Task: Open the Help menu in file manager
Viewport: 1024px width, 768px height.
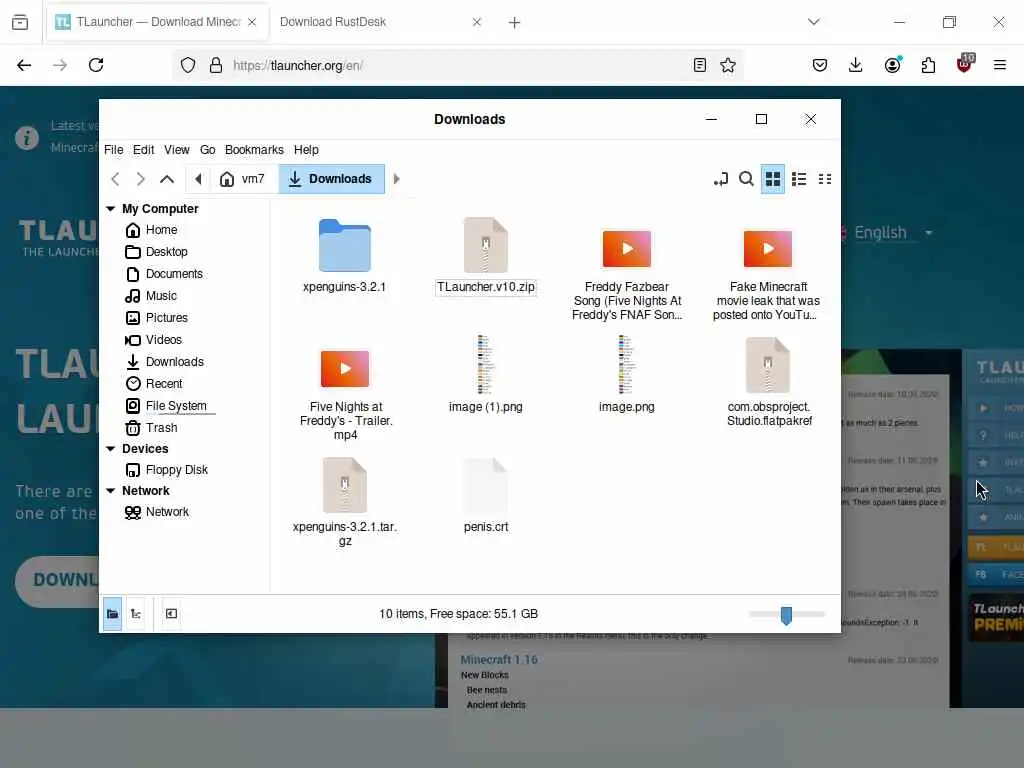Action: 306,150
